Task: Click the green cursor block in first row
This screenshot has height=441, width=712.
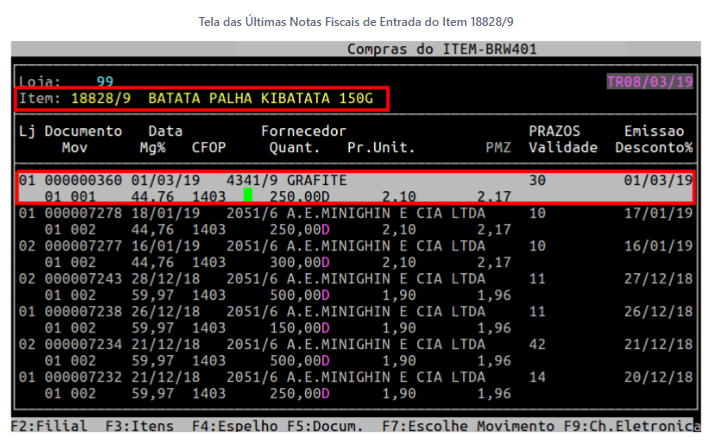Action: click(248, 195)
